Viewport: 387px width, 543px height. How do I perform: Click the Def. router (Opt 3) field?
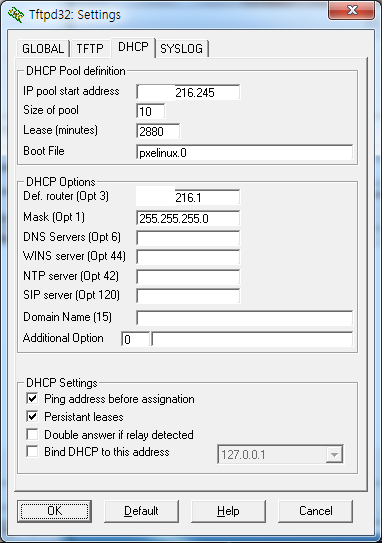[x=188, y=197]
